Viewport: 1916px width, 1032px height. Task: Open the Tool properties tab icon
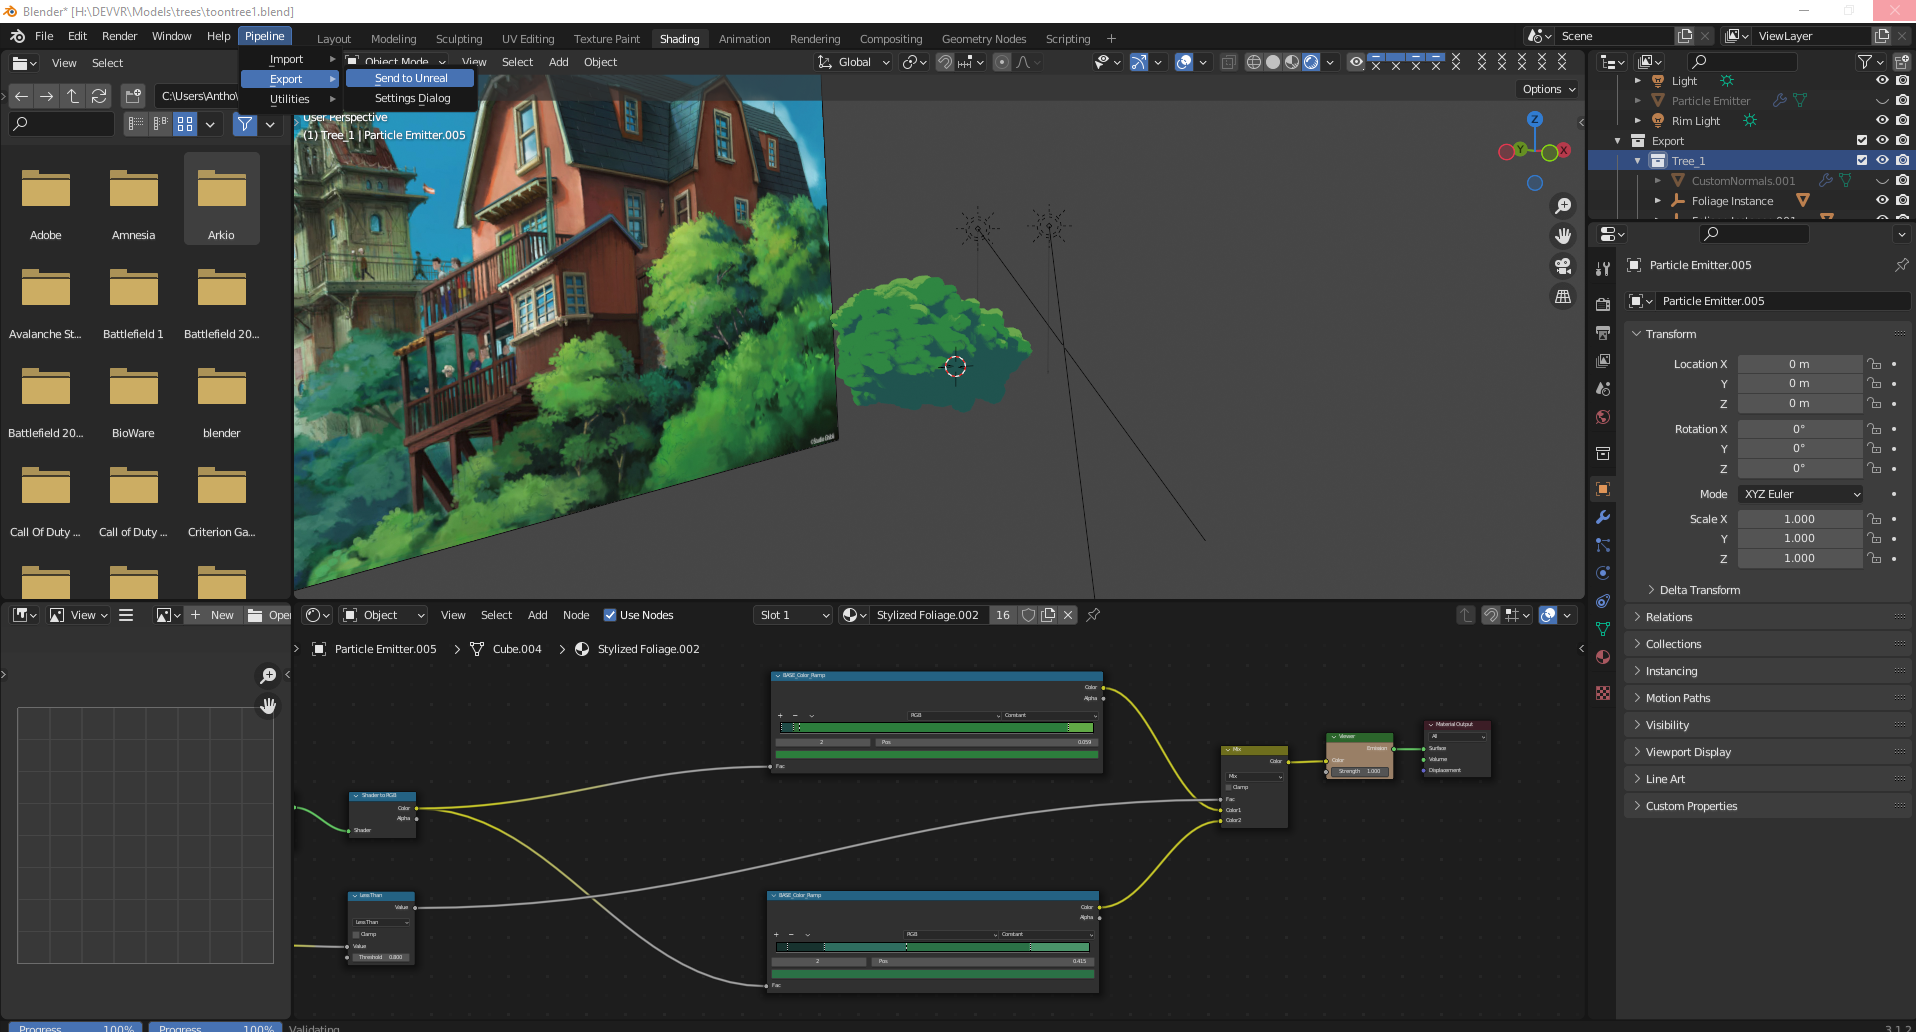pyautogui.click(x=1603, y=269)
